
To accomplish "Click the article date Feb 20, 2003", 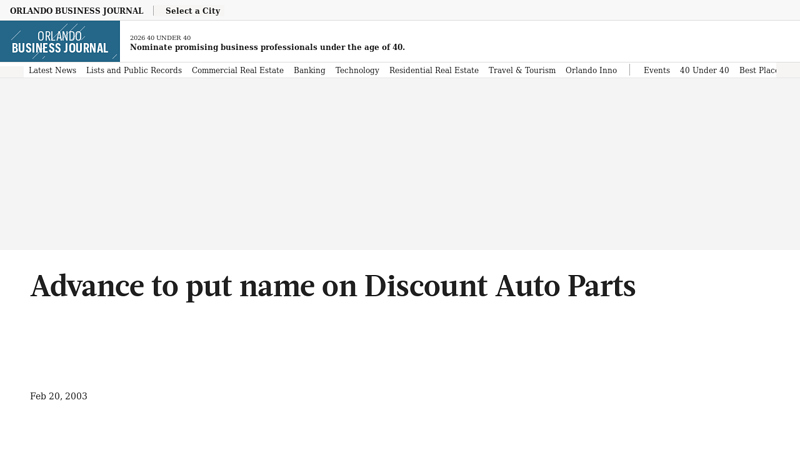I will point(59,396).
